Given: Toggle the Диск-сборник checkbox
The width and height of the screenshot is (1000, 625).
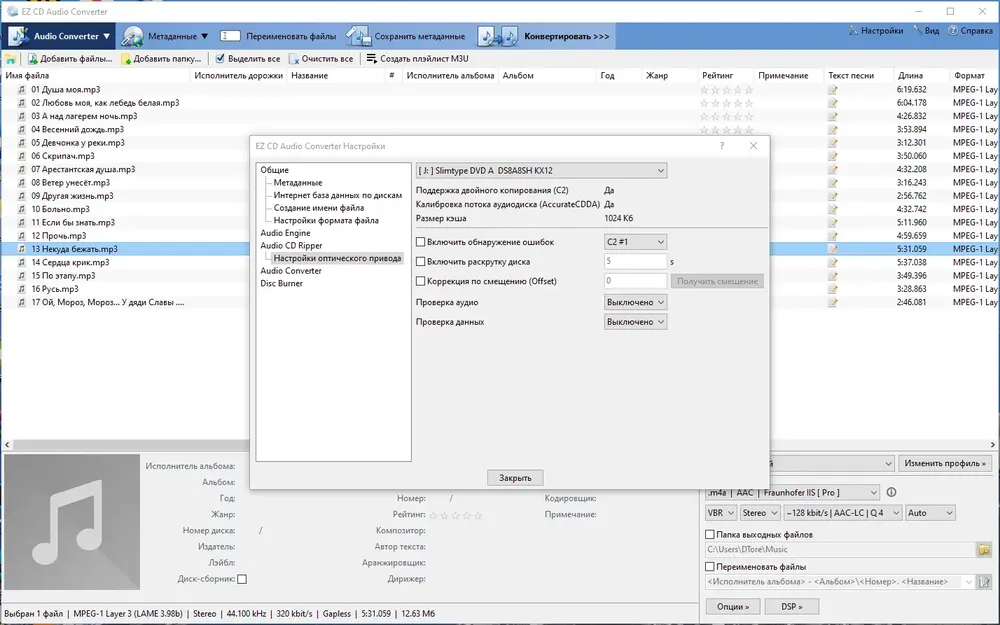Looking at the screenshot, I should [242, 580].
